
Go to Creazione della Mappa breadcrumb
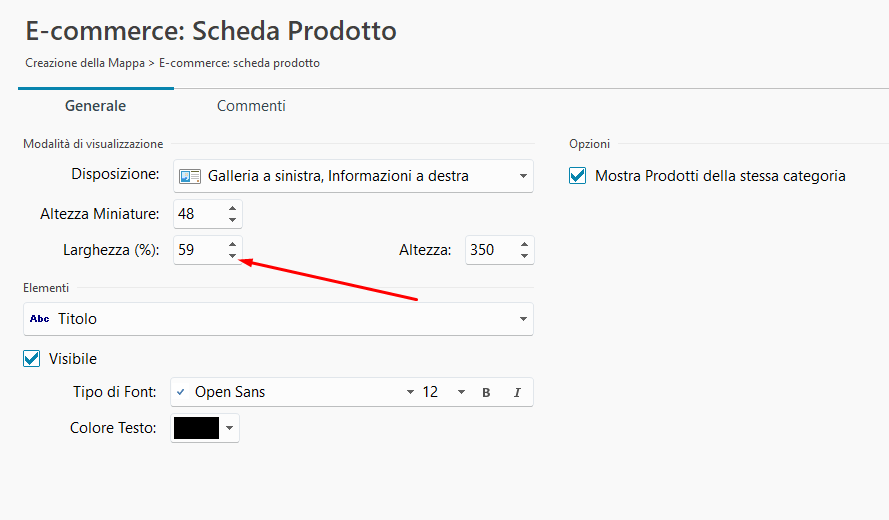84,63
